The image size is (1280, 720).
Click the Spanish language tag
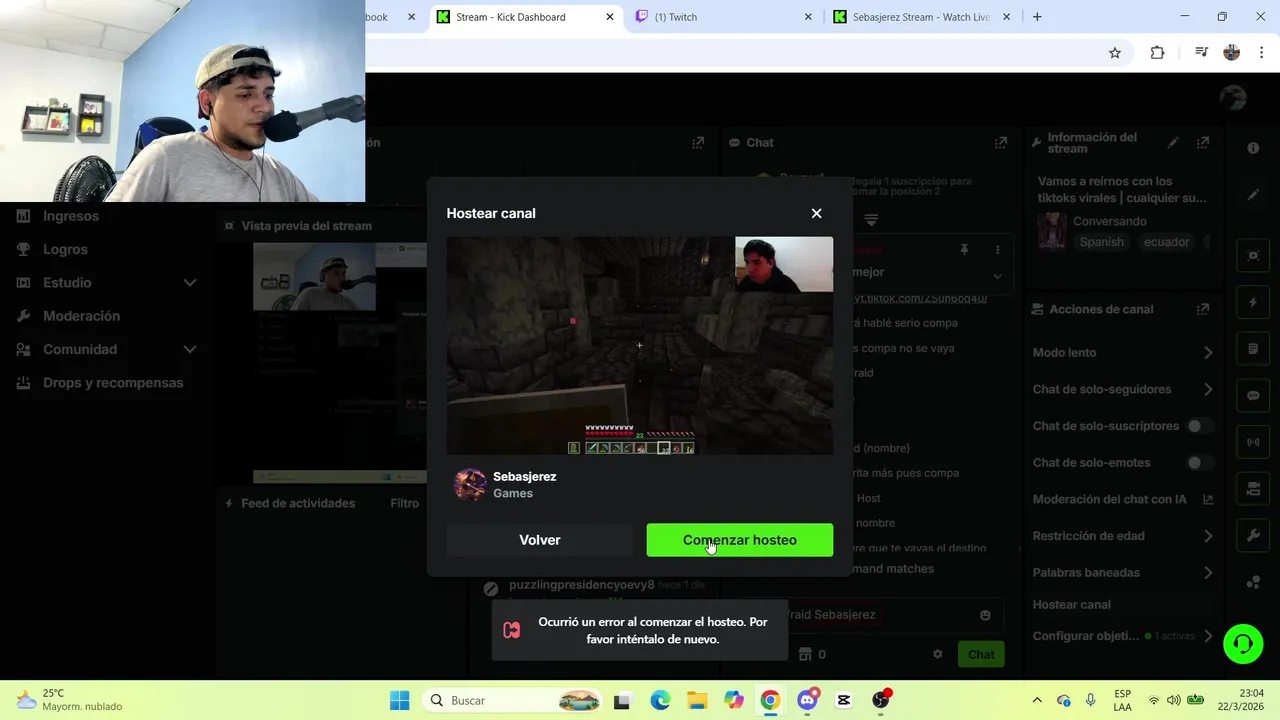(1102, 242)
